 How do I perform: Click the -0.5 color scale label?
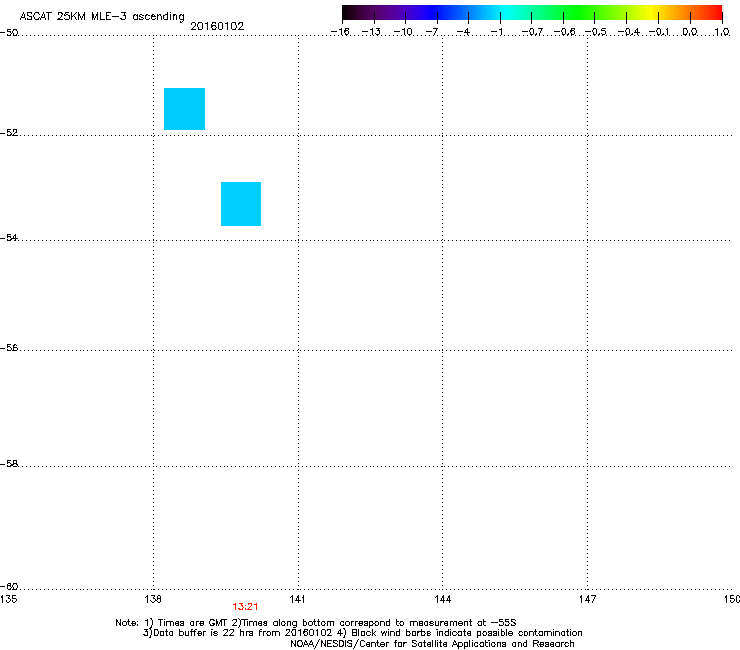[x=596, y=32]
